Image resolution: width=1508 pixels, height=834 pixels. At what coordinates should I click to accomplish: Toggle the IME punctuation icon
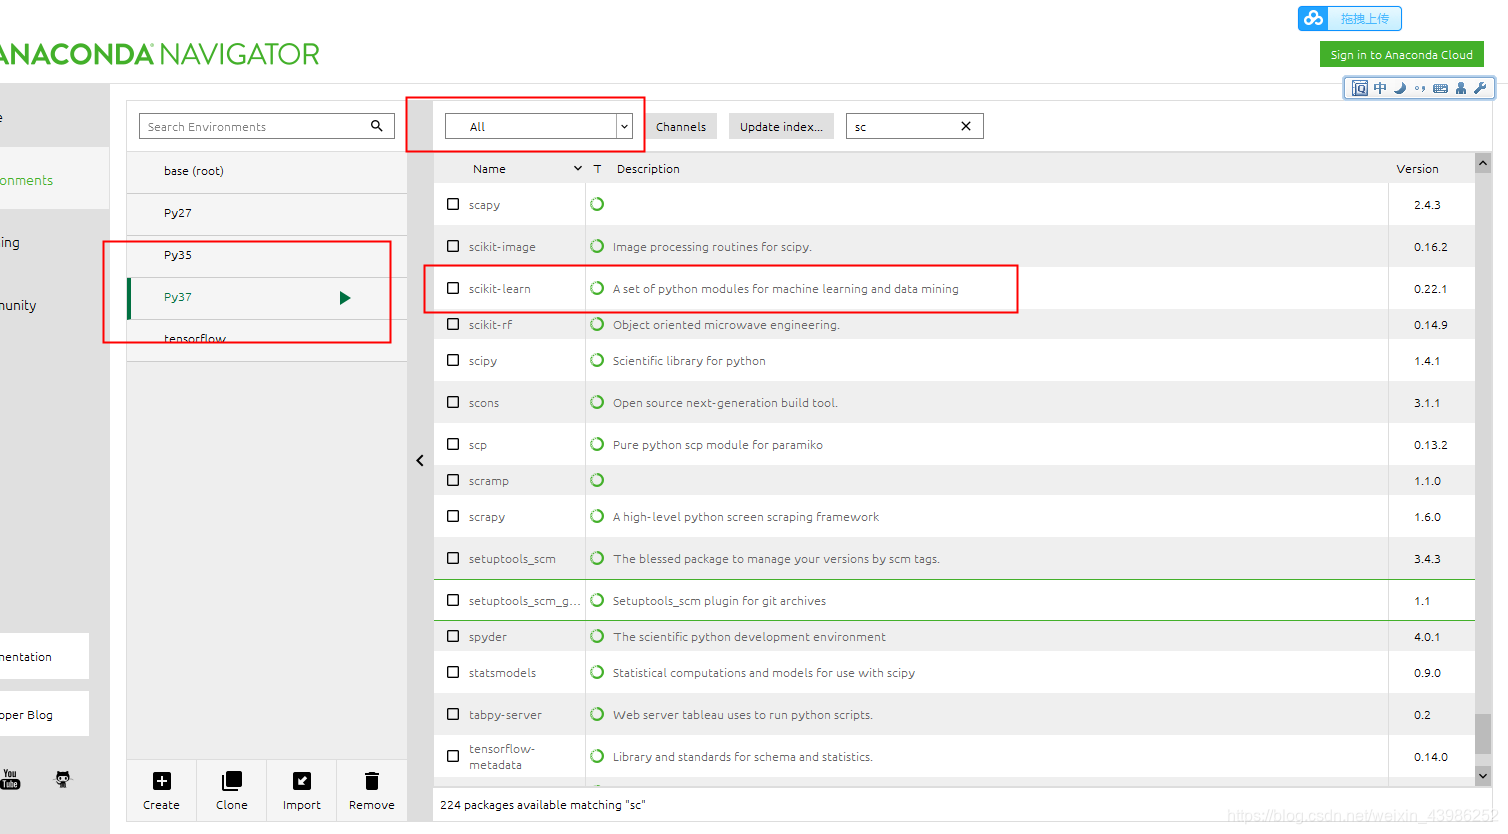pos(1420,88)
